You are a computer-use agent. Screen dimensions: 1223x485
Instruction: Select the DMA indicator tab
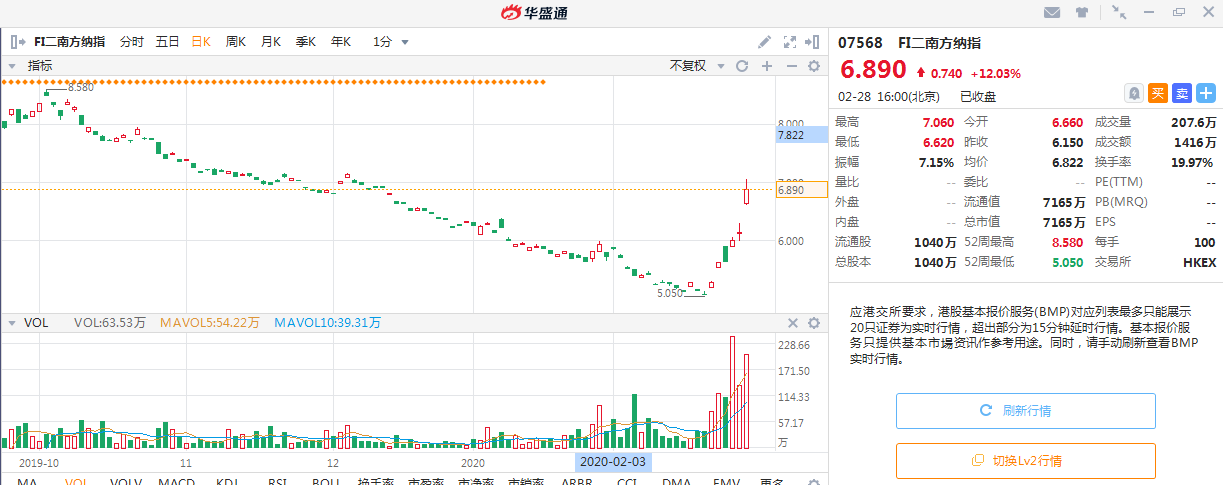click(x=677, y=481)
